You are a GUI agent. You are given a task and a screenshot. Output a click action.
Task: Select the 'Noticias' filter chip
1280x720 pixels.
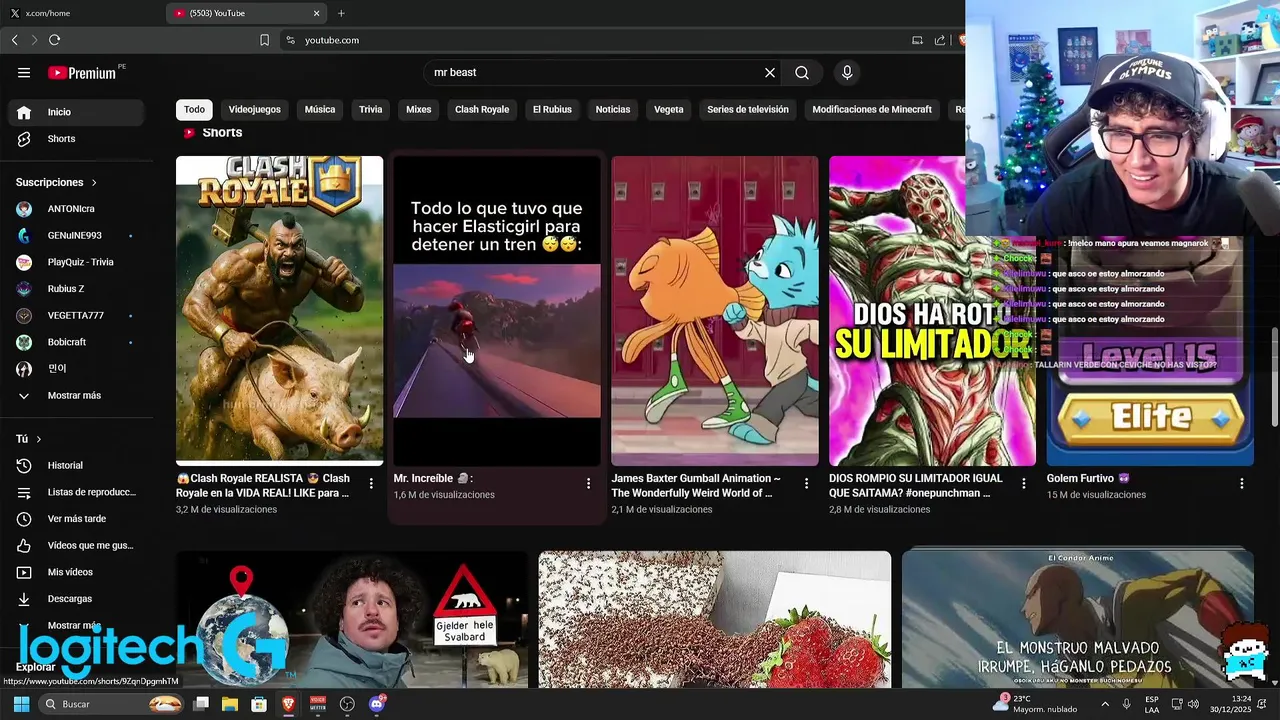coord(613,109)
